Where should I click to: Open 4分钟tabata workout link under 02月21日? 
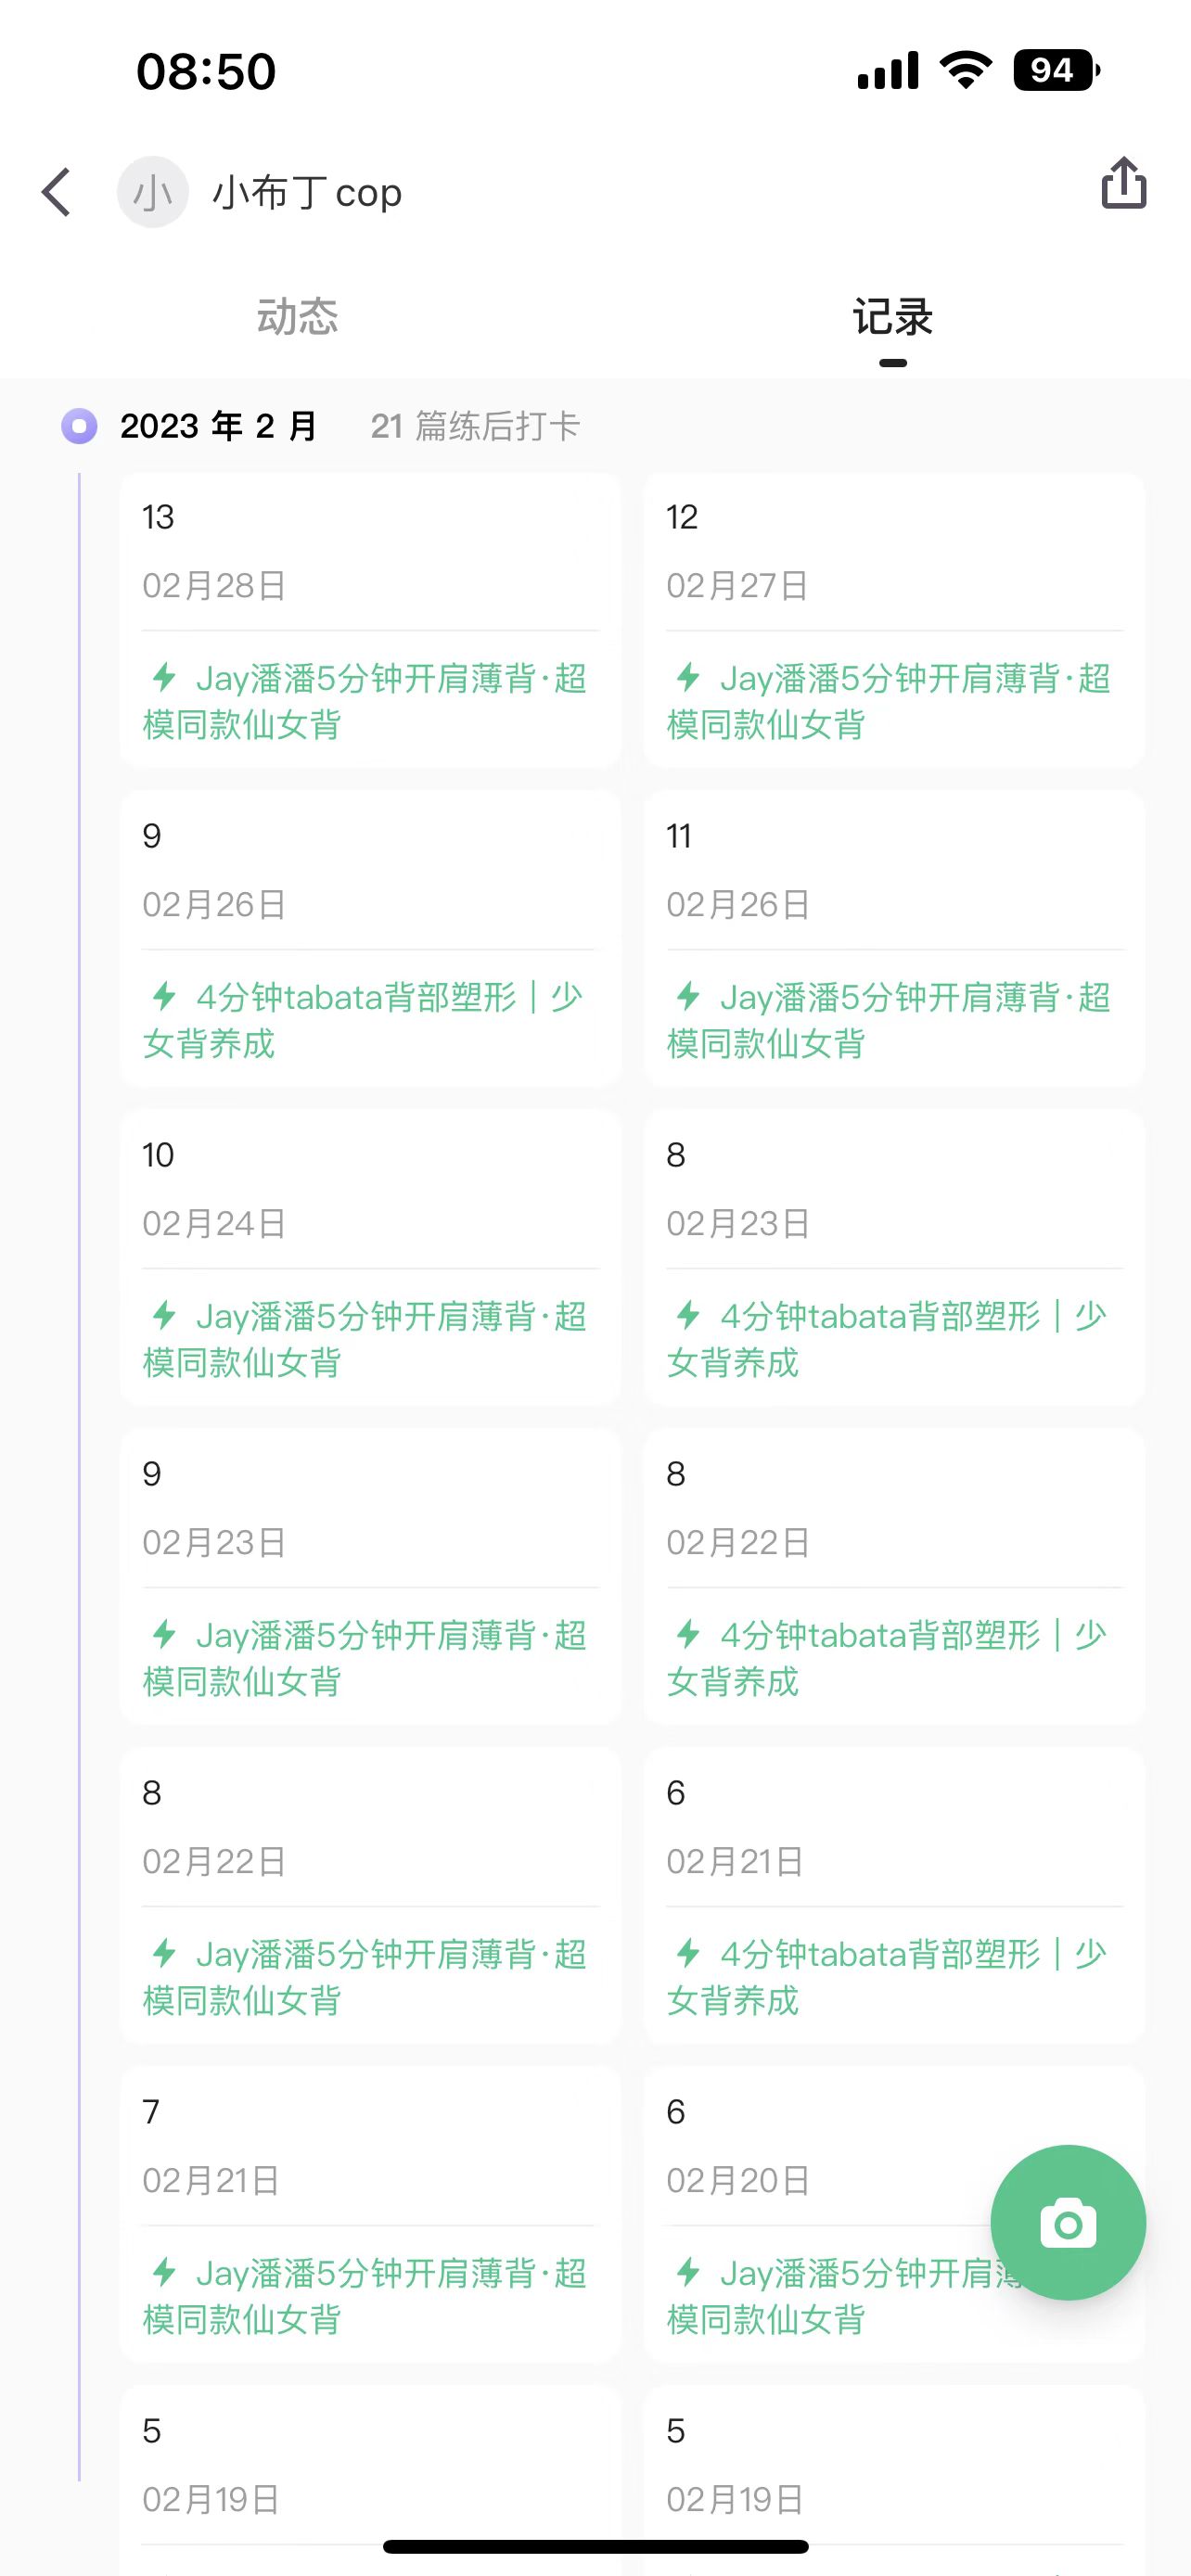[887, 1977]
